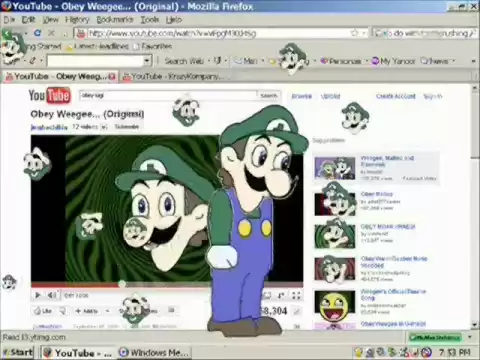Click the flag icon under video
This screenshot has width=480, height=360.
coord(171,310)
